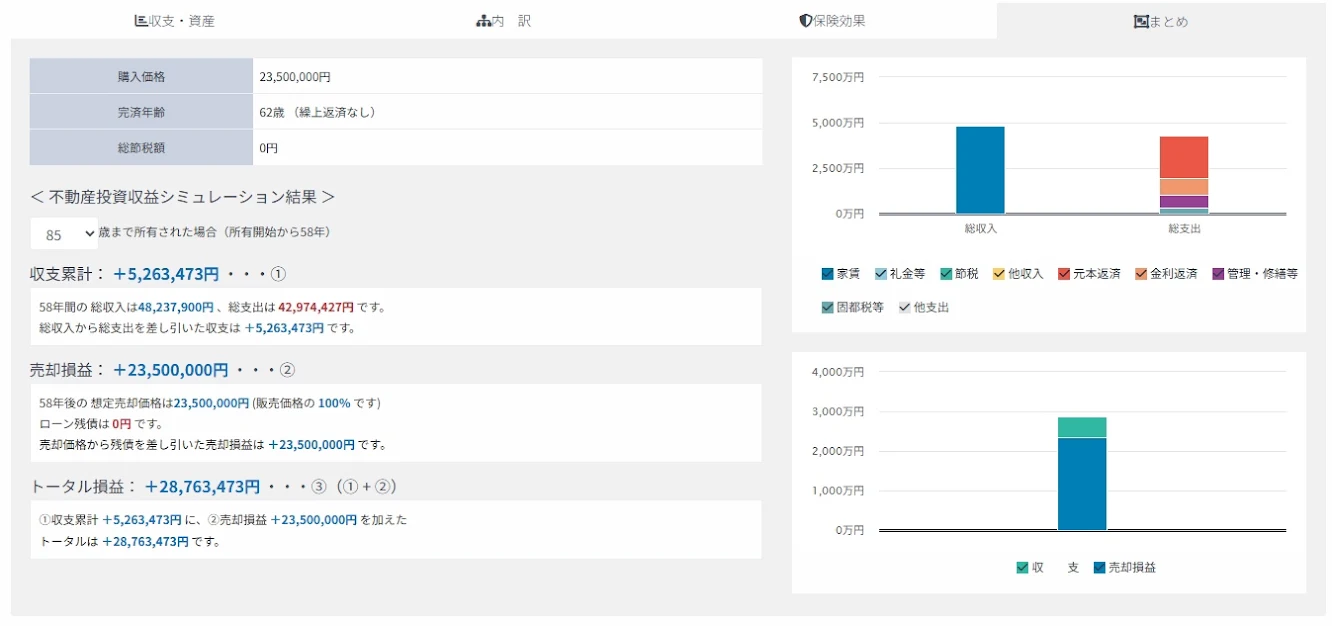This screenshot has height=626, width=1332.
Task: Toggle the 金利返済 legend checkbox
Action: tap(1141, 274)
